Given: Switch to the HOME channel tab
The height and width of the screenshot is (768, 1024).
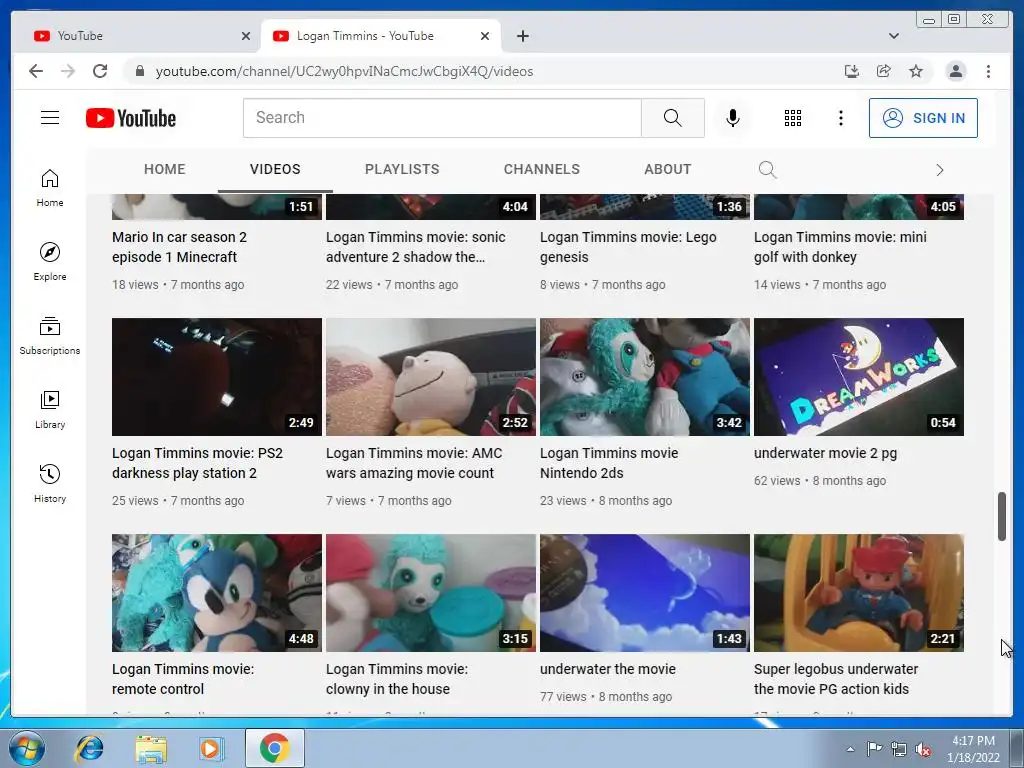Looking at the screenshot, I should click(x=165, y=169).
